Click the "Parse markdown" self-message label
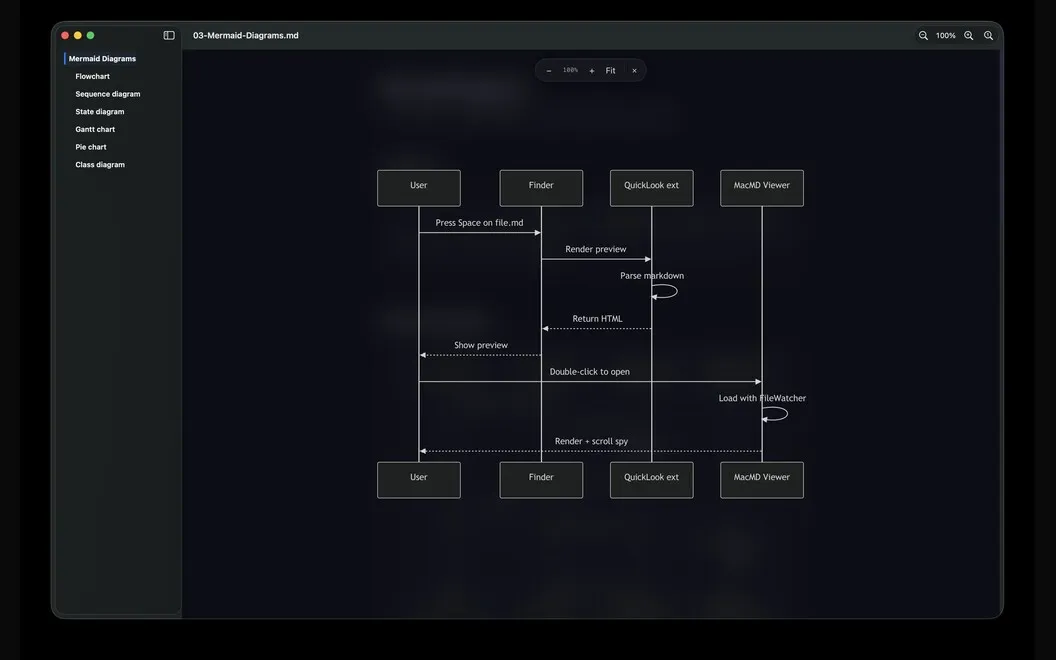The height and width of the screenshot is (660, 1056). pos(652,275)
